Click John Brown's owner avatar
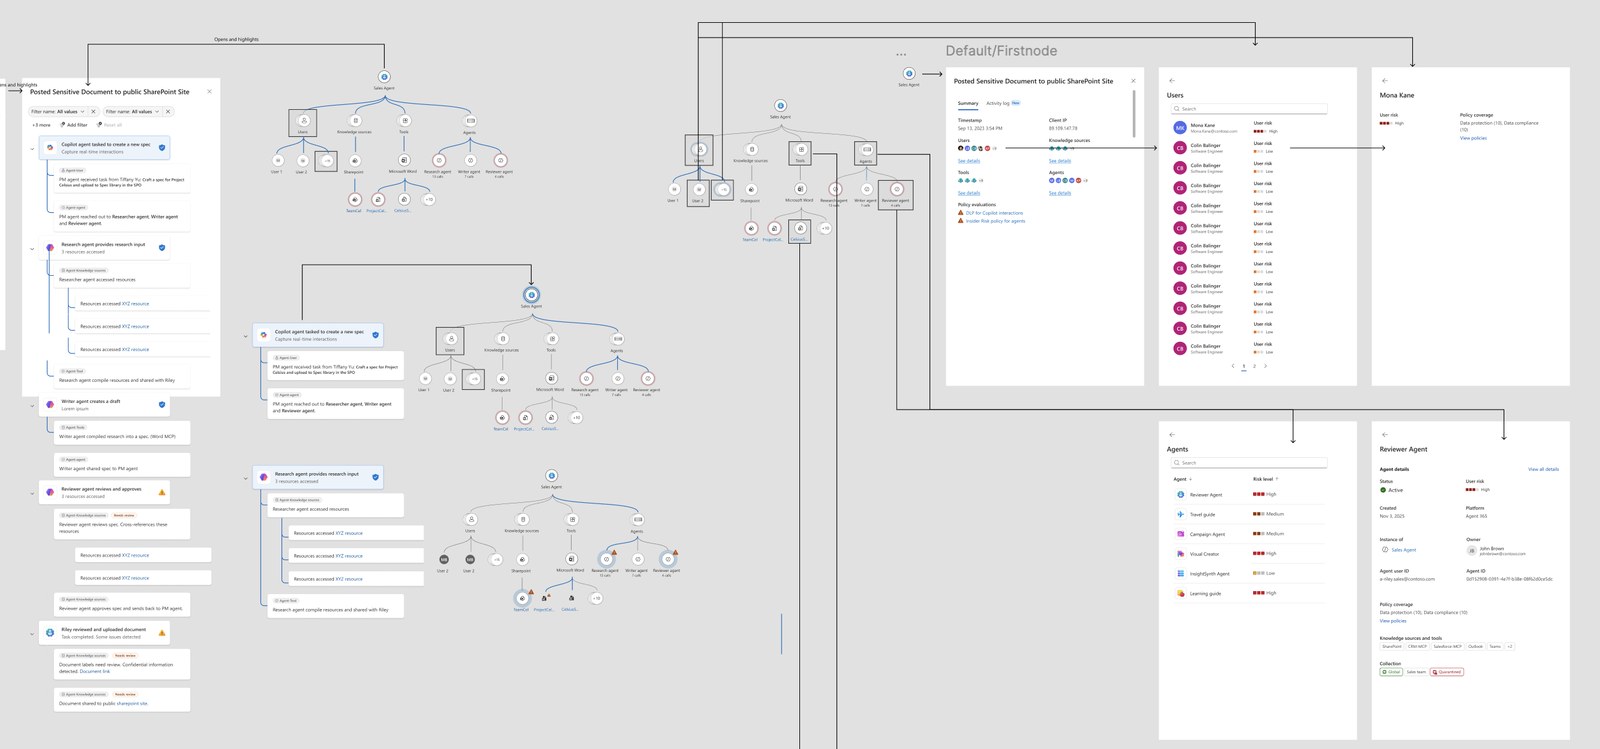The image size is (1600, 749). tap(1472, 550)
